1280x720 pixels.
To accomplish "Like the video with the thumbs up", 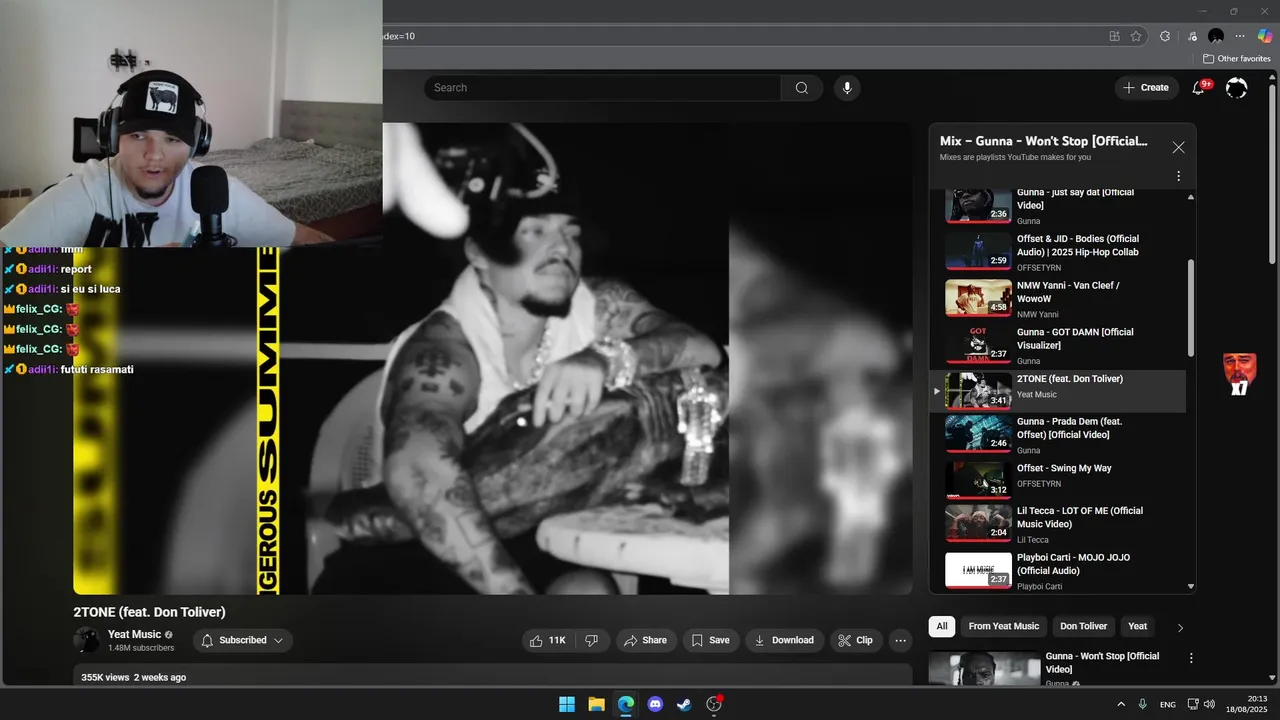I will pos(549,640).
